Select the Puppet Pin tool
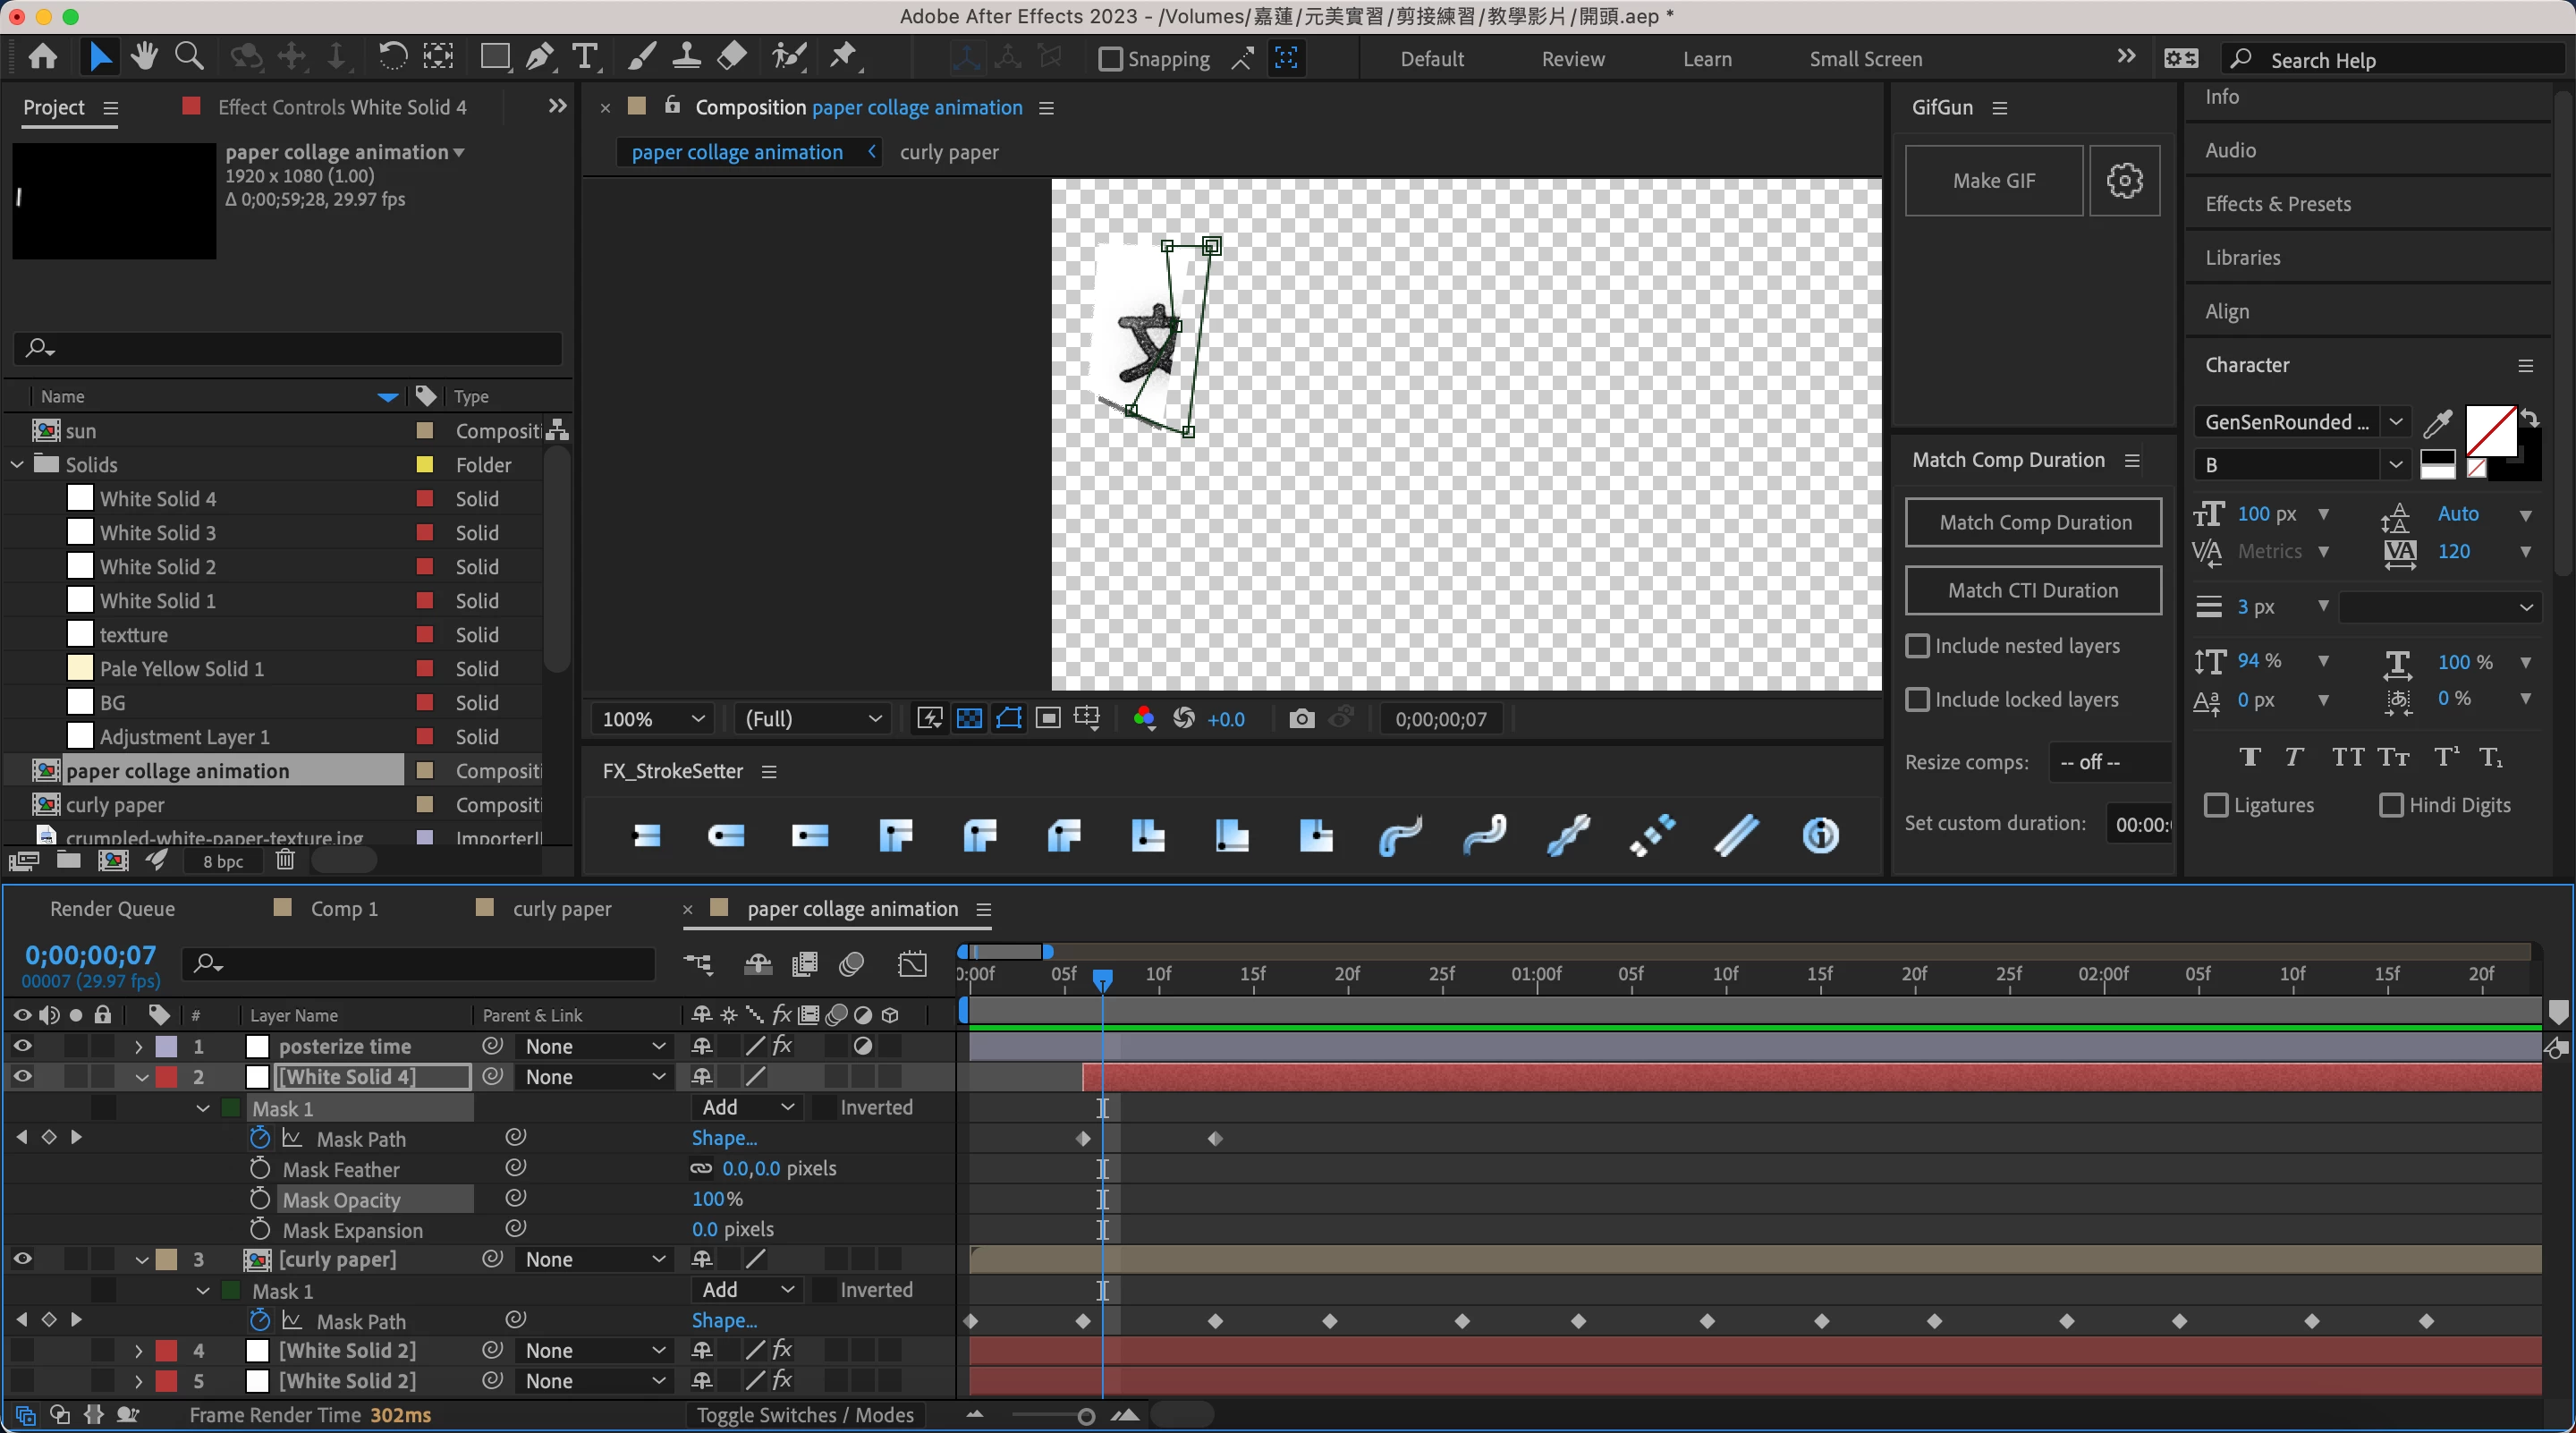Image resolution: width=2576 pixels, height=1433 pixels. 844,57
